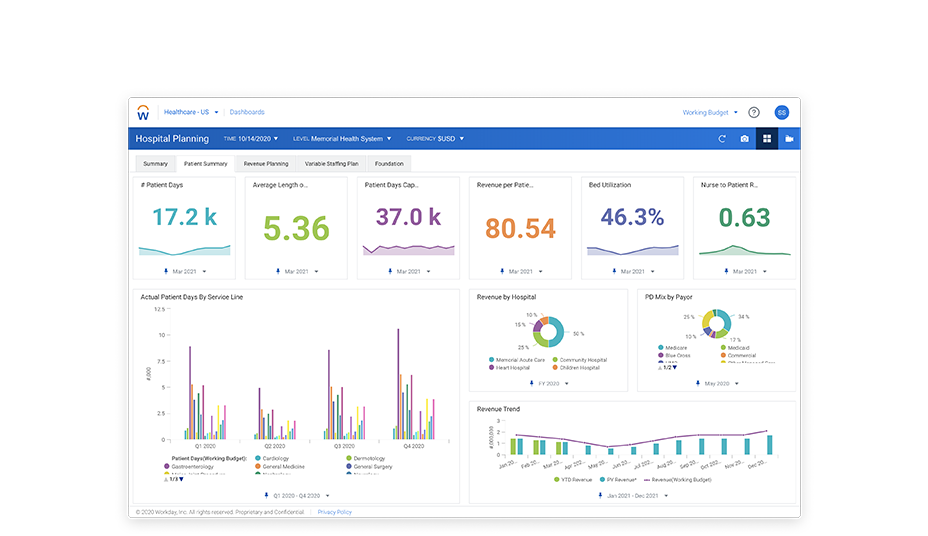Viewport: 928px width, 536px height.
Task: Click the Dashboards breadcrumb link
Action: pos(247,112)
